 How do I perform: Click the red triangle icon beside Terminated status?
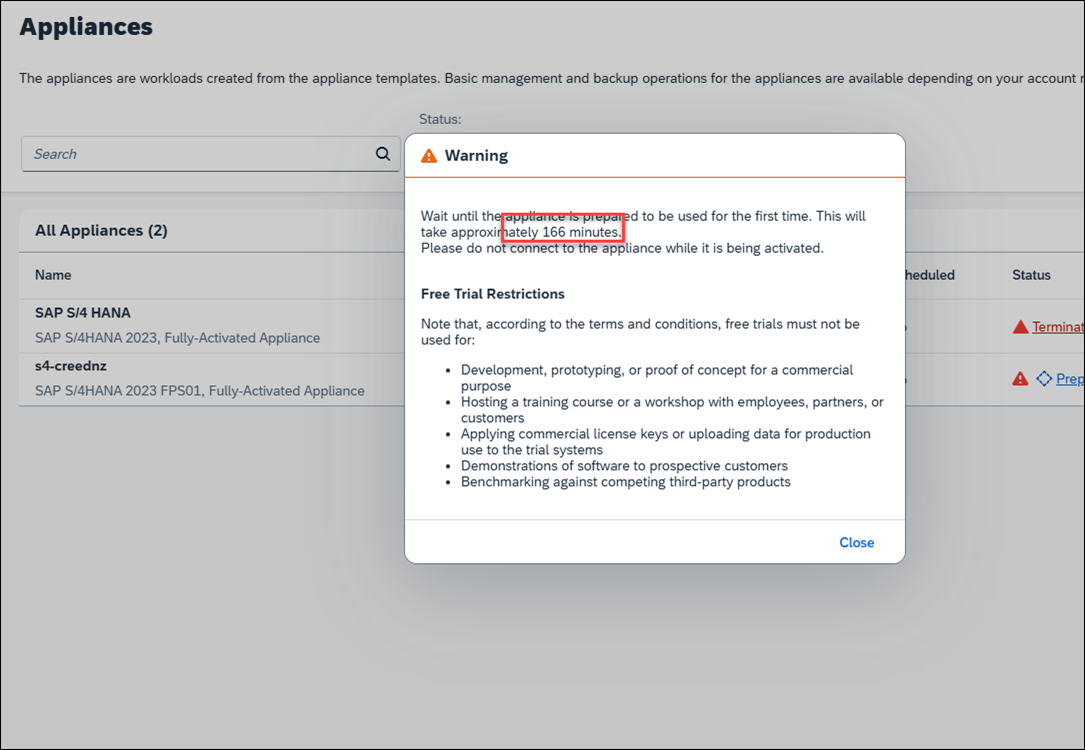(x=1020, y=327)
